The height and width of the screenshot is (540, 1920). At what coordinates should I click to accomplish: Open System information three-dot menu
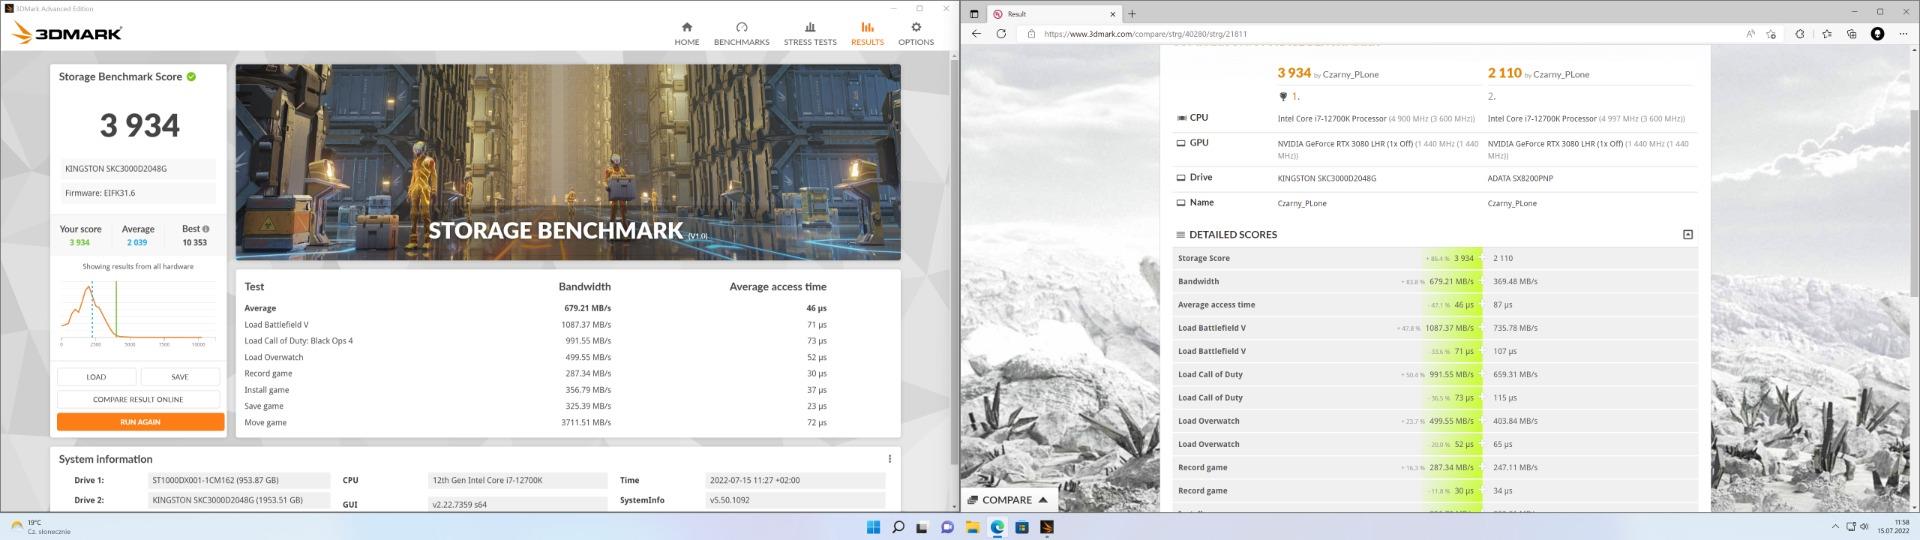889,459
